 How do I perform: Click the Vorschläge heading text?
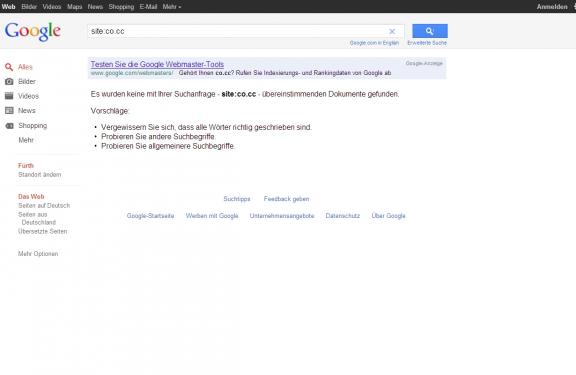click(110, 111)
